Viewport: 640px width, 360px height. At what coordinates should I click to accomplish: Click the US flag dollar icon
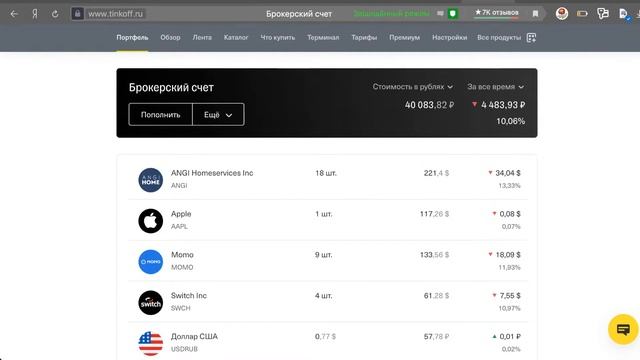pos(151,343)
